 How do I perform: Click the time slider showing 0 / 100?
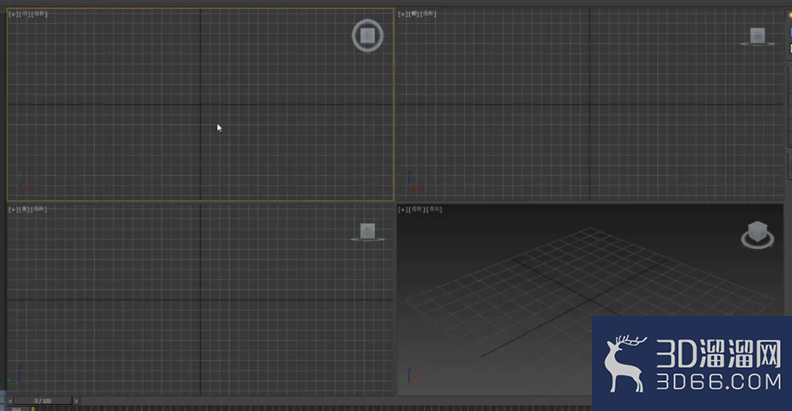click(43, 401)
